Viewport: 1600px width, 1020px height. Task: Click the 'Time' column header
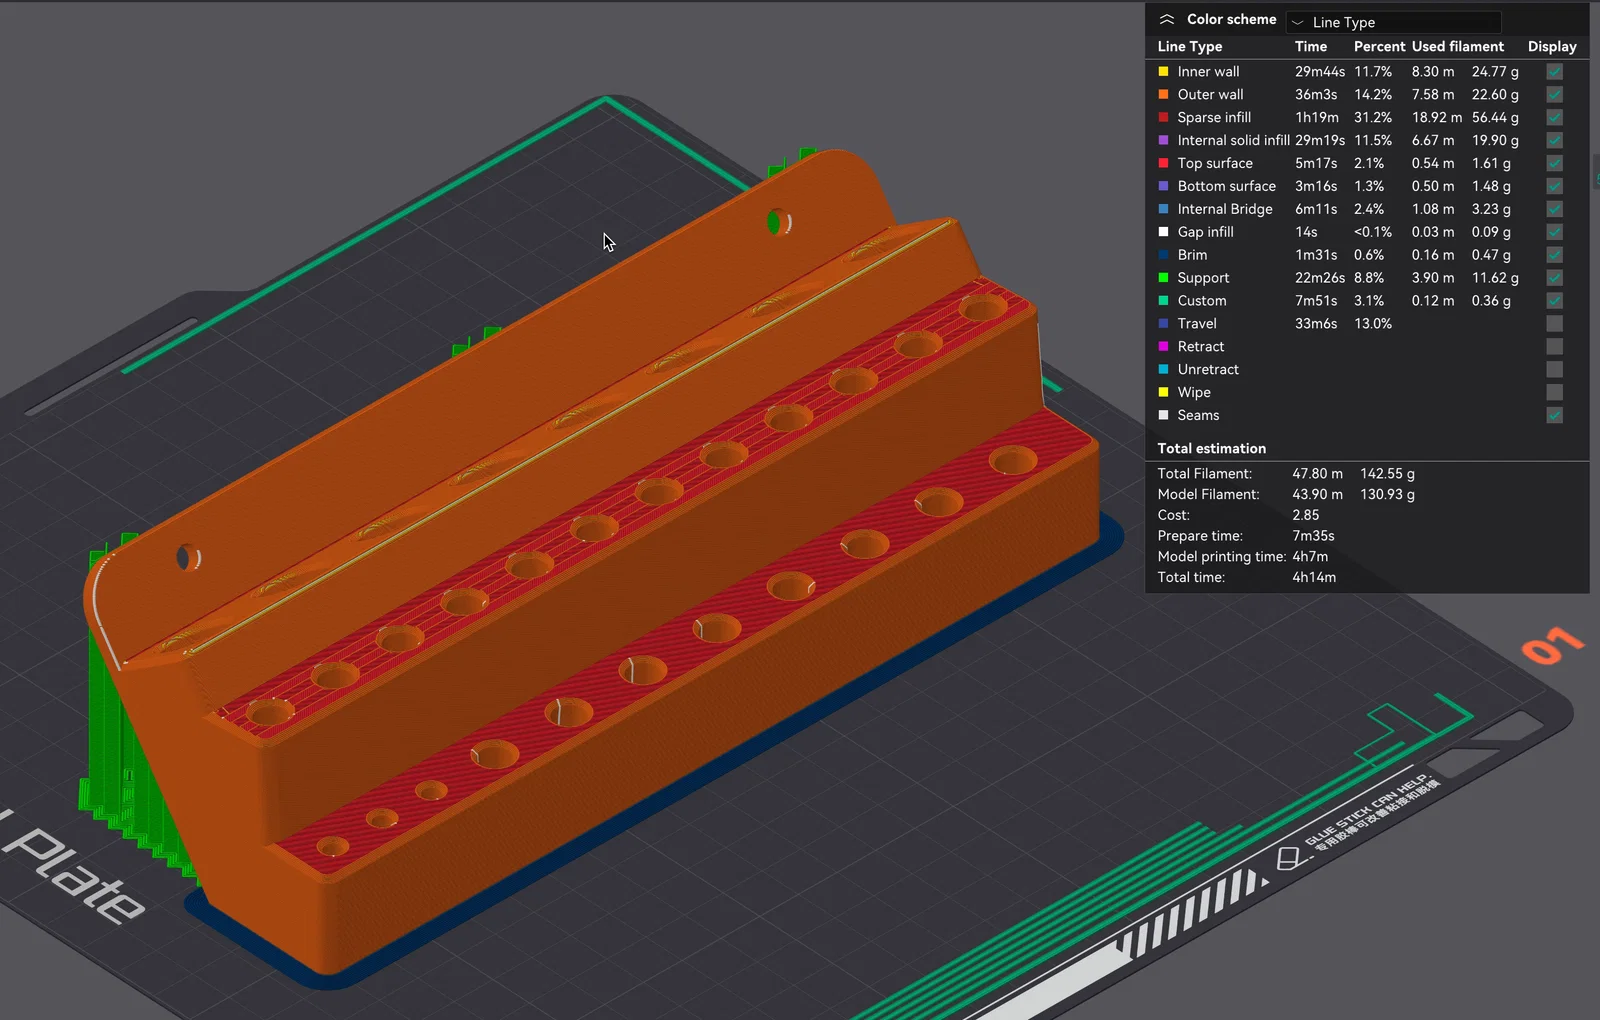click(1311, 47)
